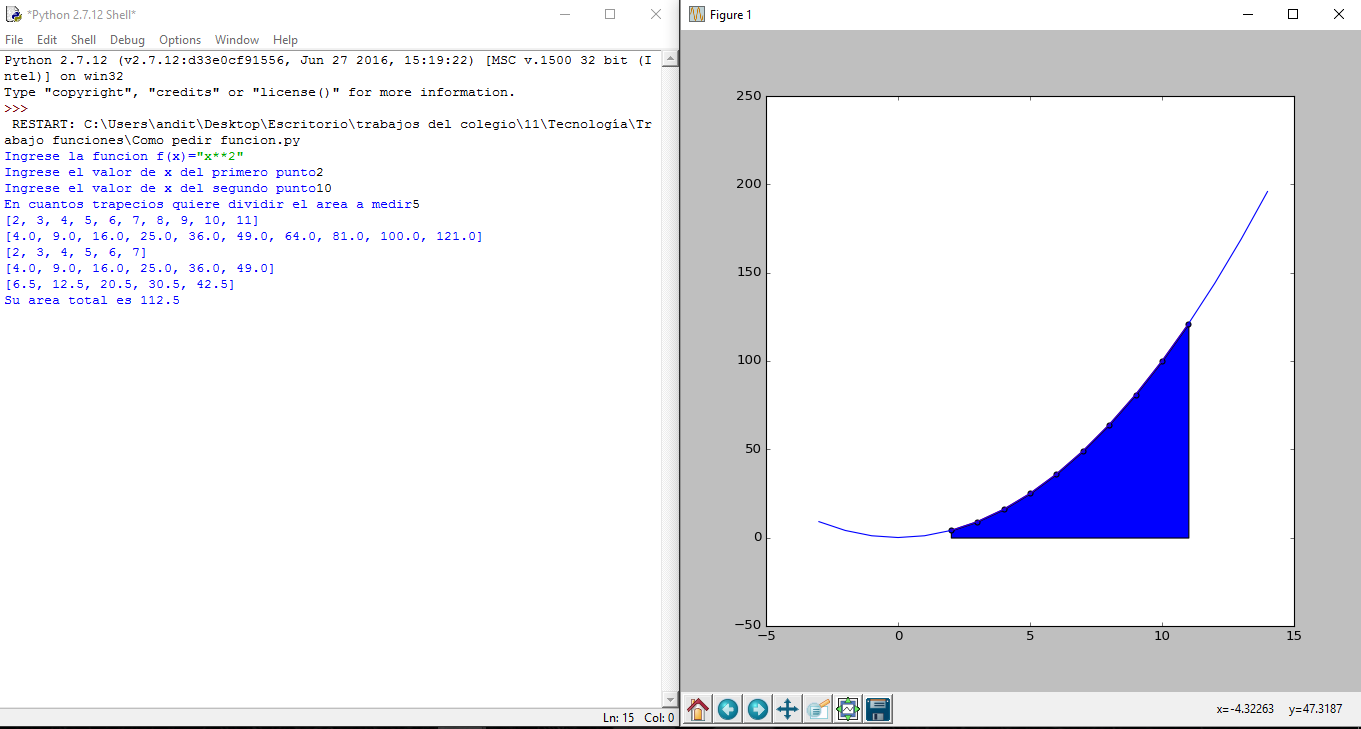Open the Help menu in Python Shell

[x=285, y=40]
